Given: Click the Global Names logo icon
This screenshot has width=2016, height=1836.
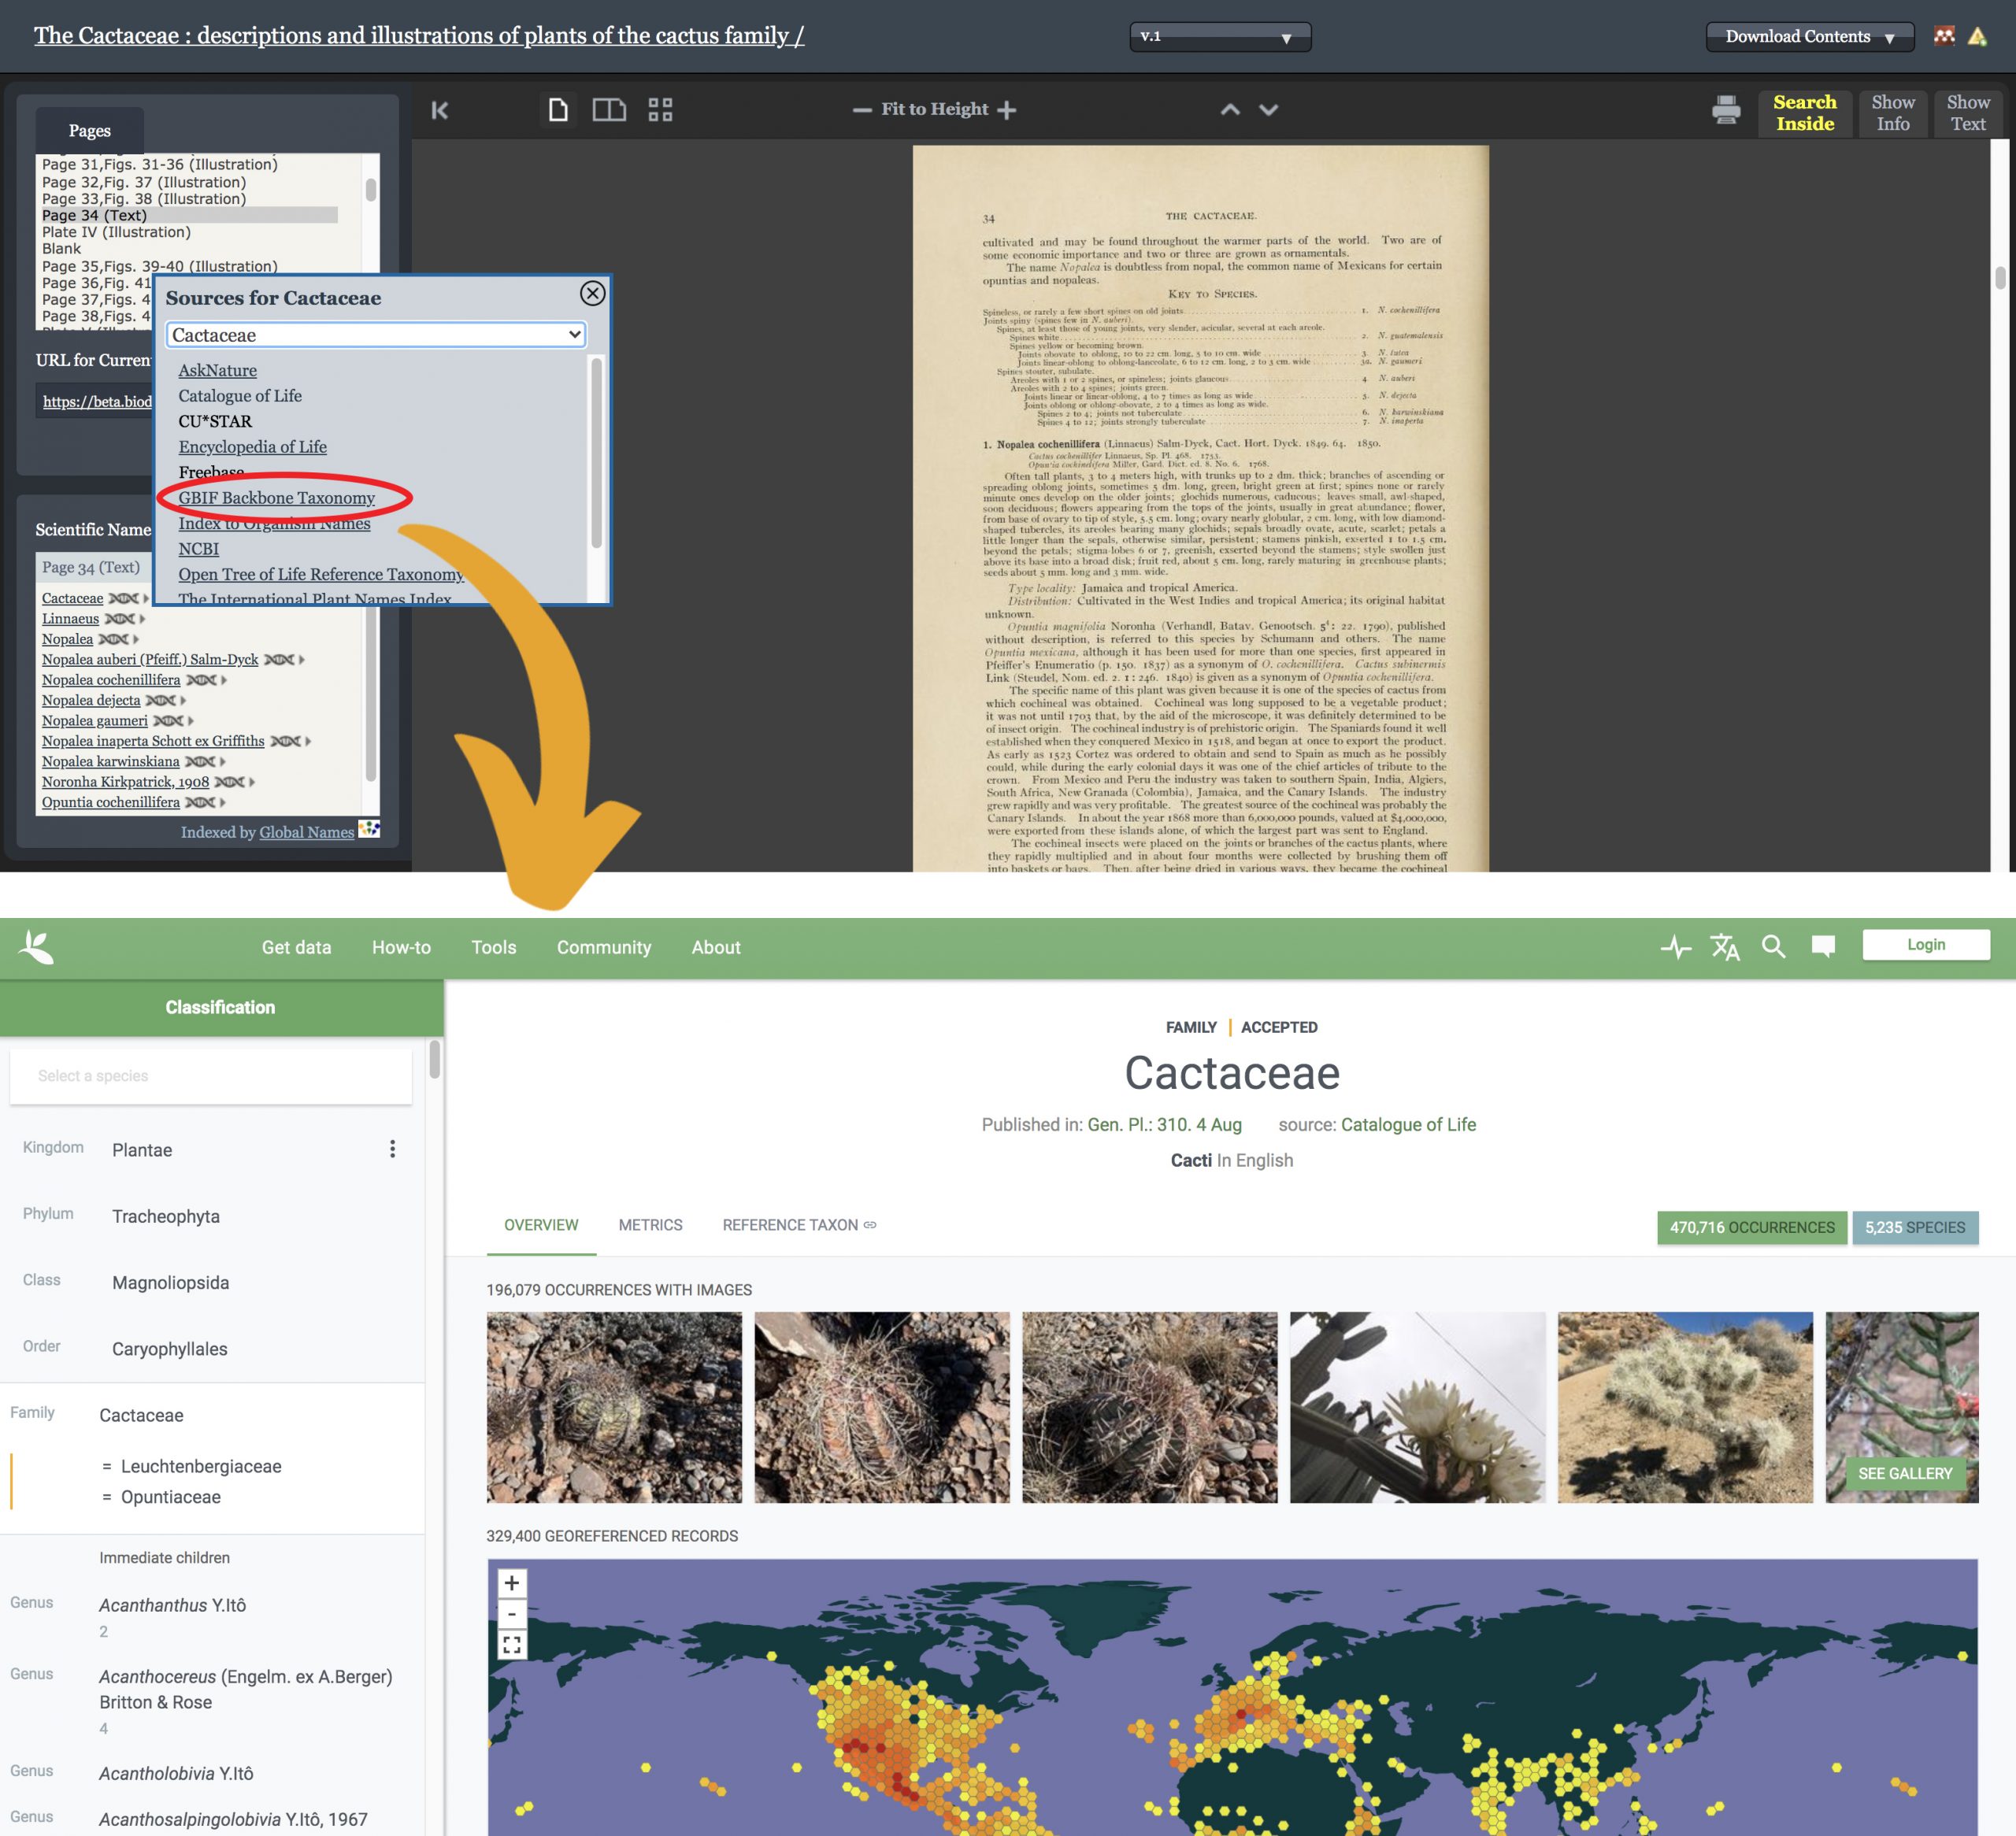Looking at the screenshot, I should click(x=369, y=829).
